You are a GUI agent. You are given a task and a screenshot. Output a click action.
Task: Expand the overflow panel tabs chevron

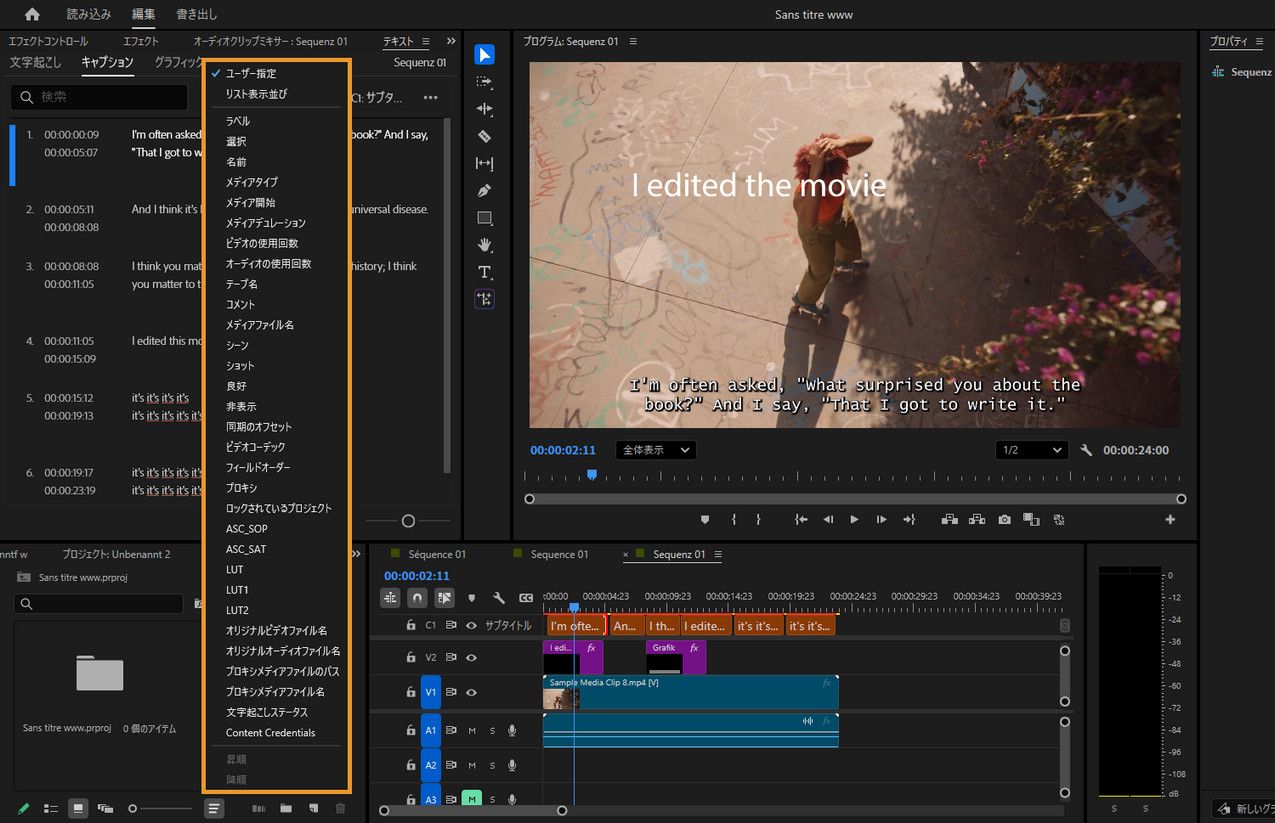(451, 41)
